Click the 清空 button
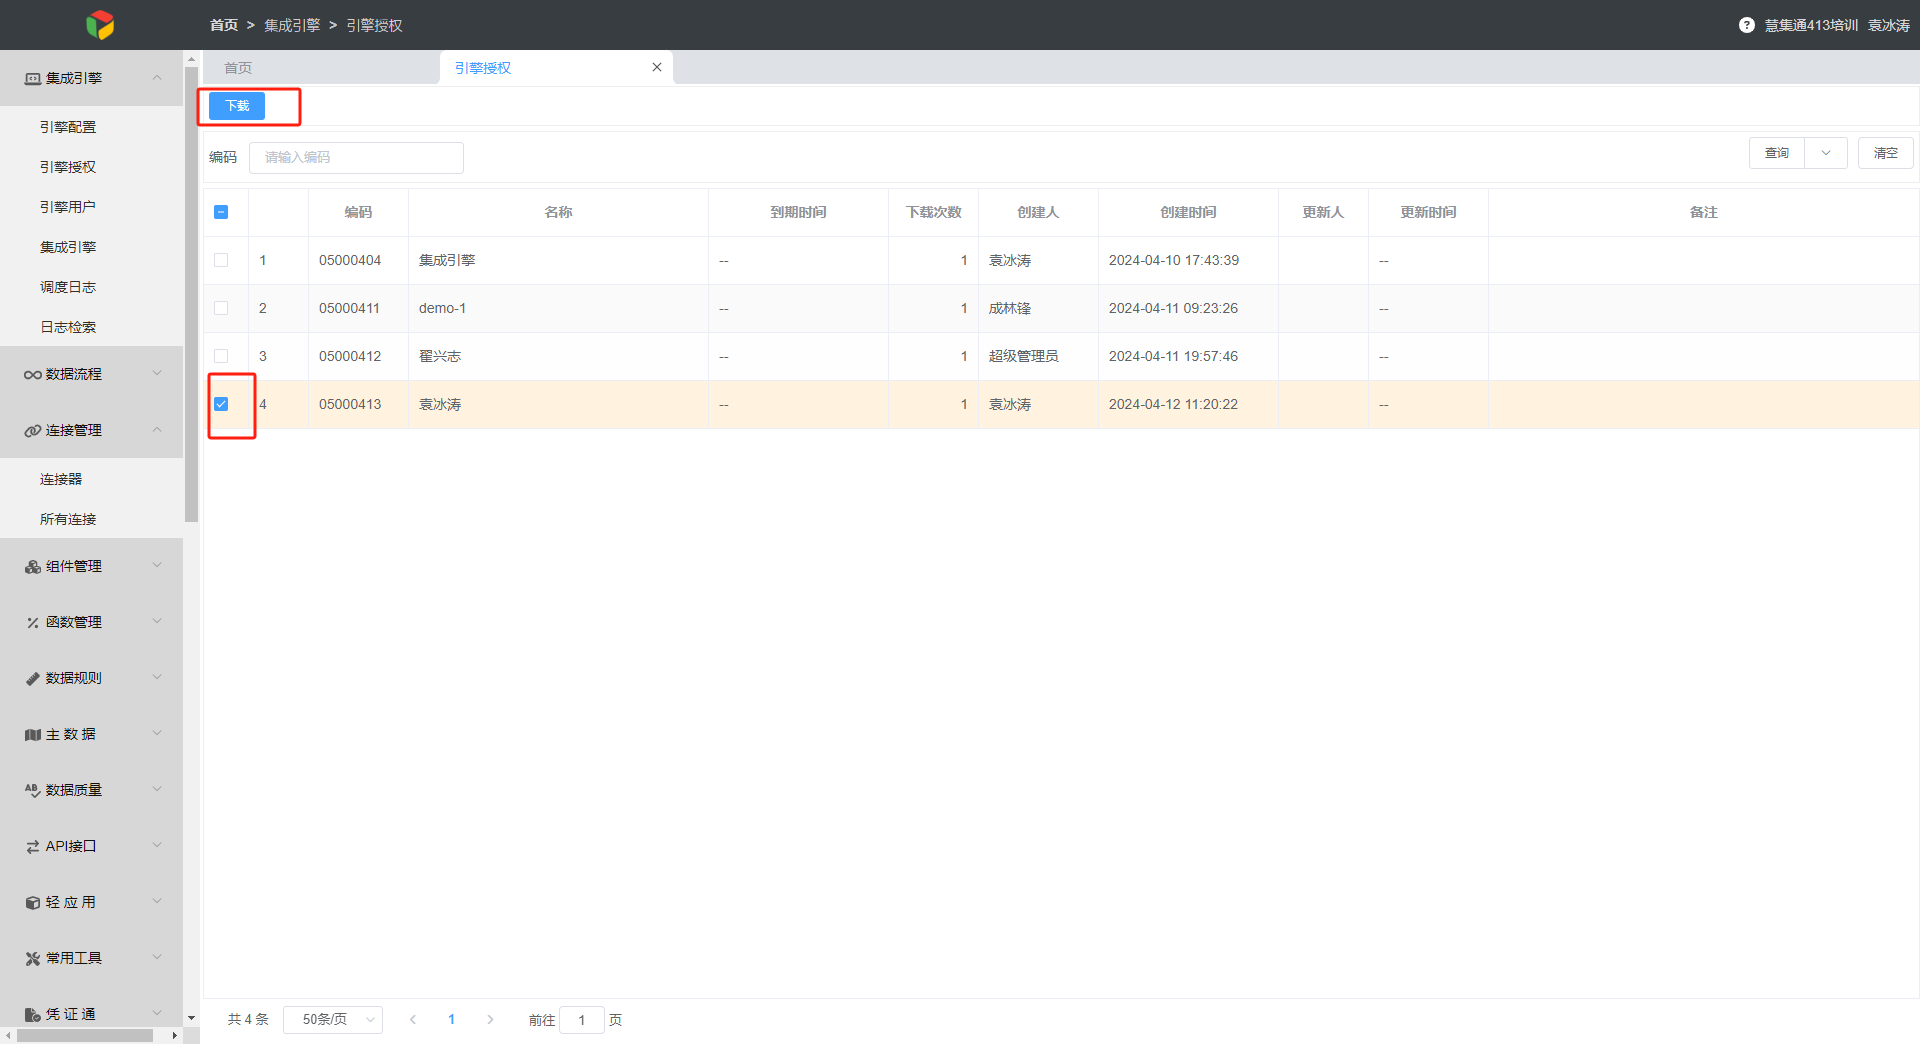This screenshot has height=1044, width=1920. 1886,153
